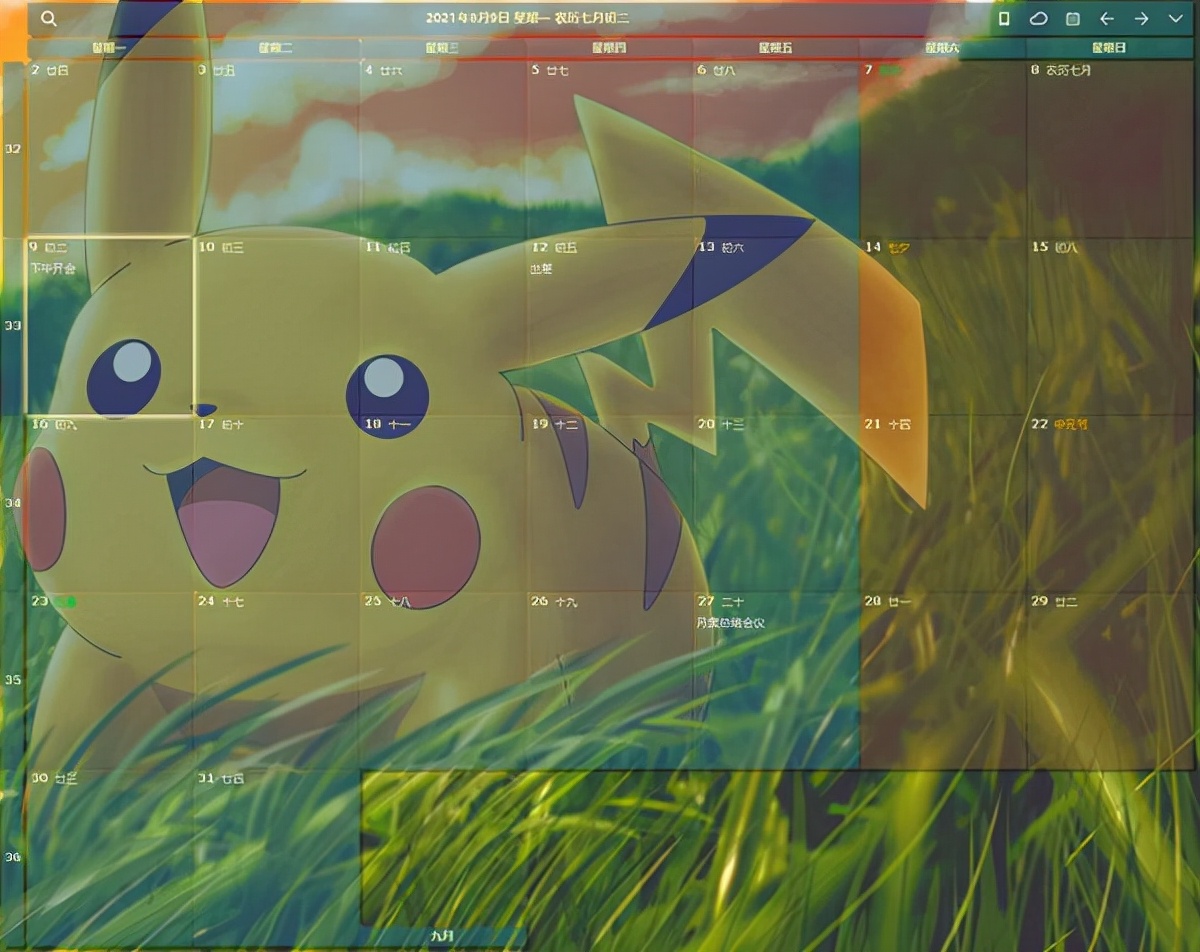Select day cell 20 十三

point(776,503)
